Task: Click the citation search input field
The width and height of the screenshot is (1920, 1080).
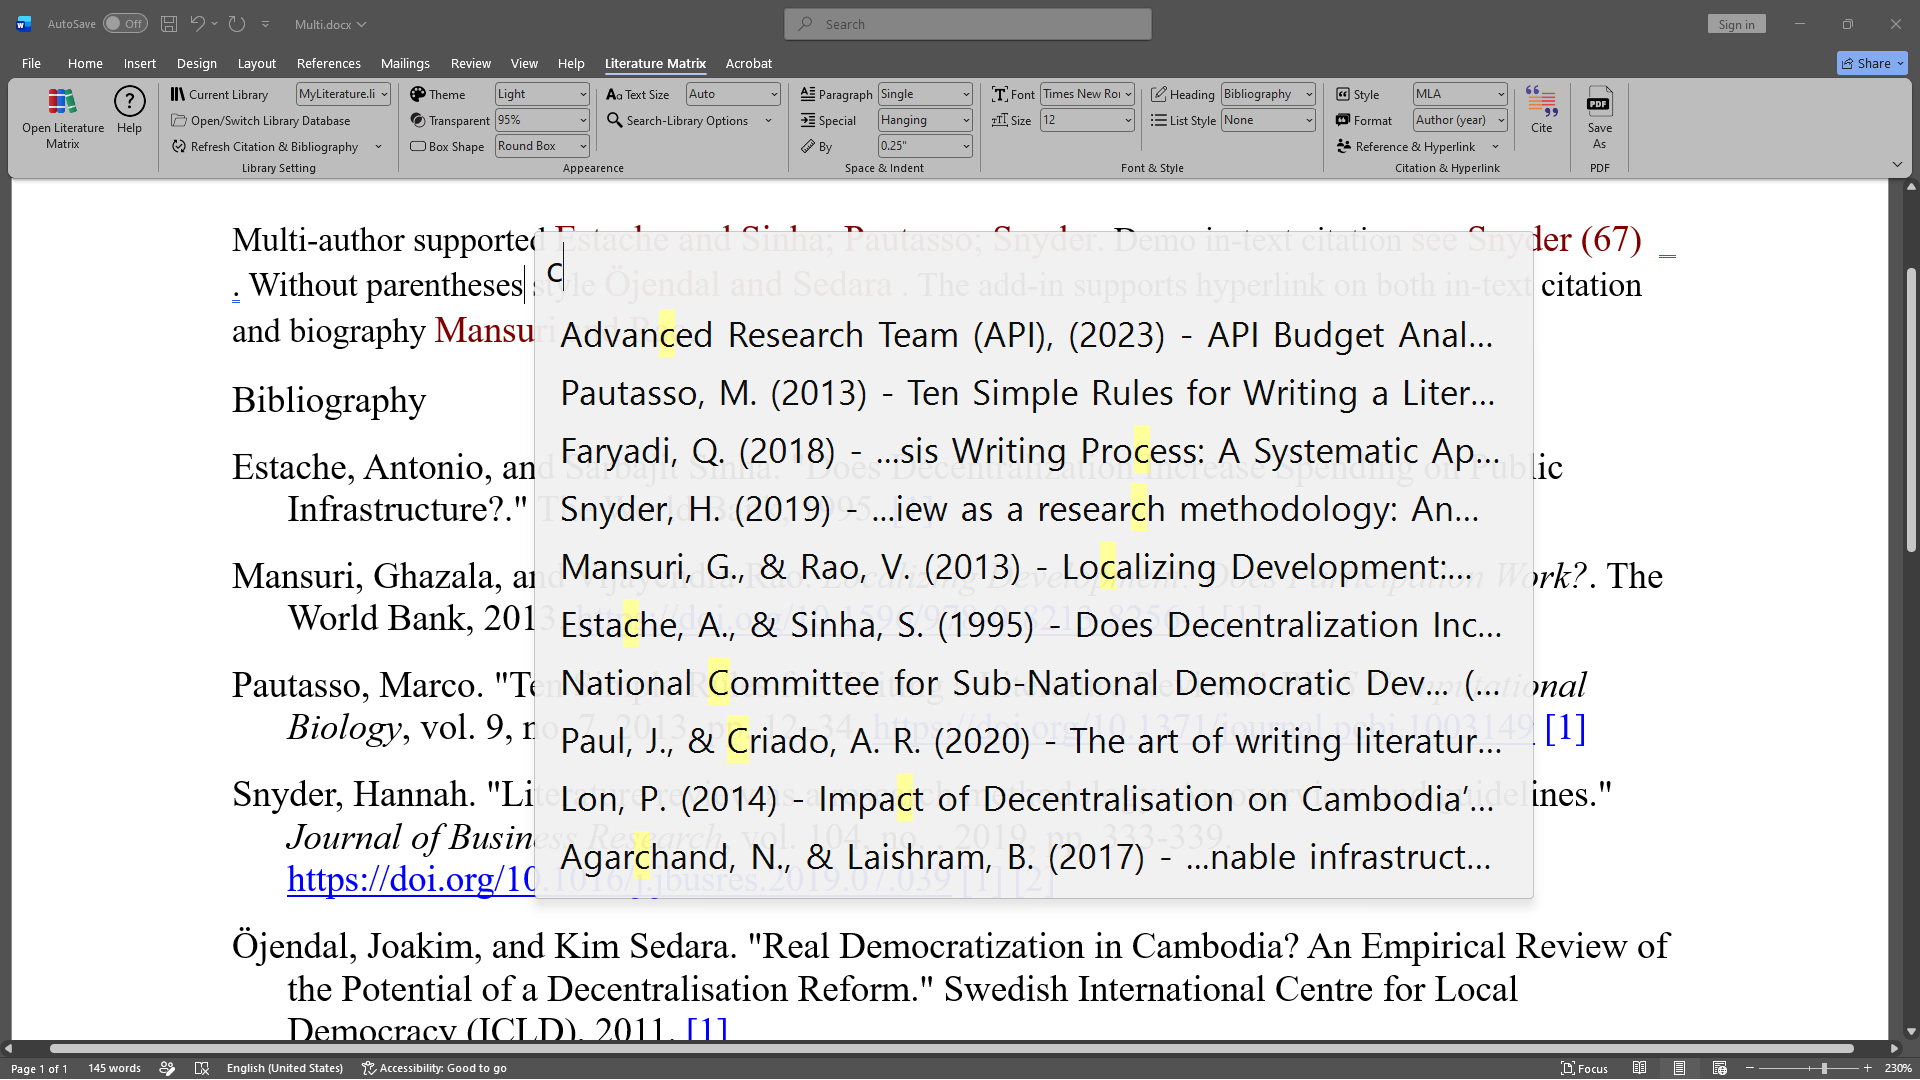Action: click(1033, 272)
